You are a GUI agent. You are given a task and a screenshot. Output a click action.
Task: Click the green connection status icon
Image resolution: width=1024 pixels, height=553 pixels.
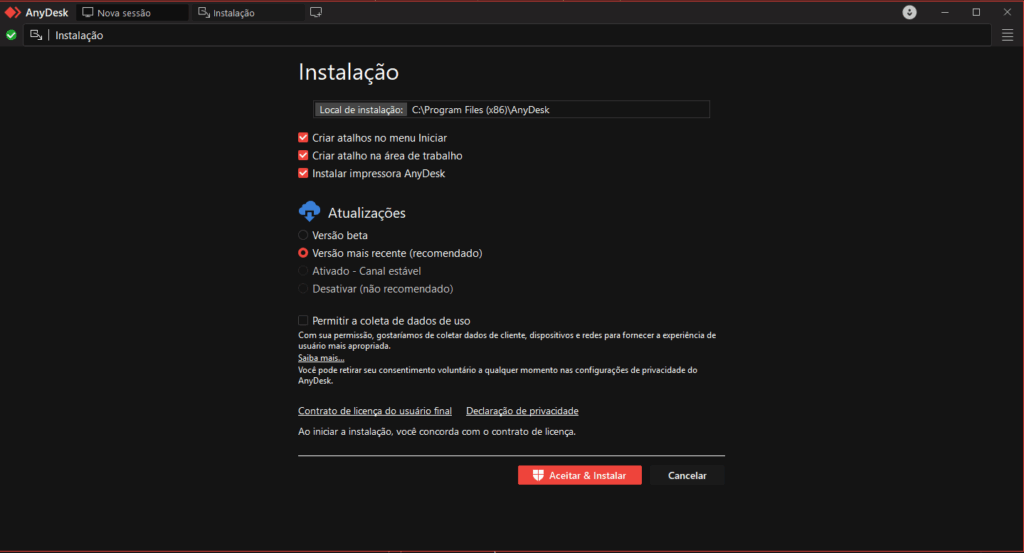coord(11,35)
